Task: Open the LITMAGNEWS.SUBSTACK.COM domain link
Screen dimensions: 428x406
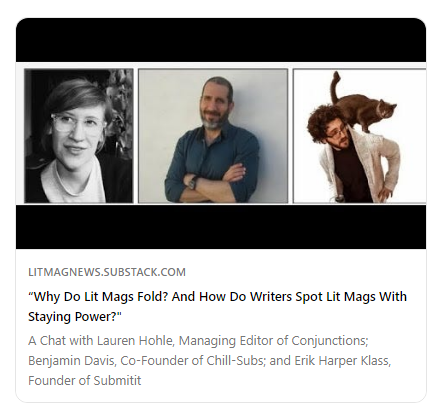Action: [x=107, y=272]
